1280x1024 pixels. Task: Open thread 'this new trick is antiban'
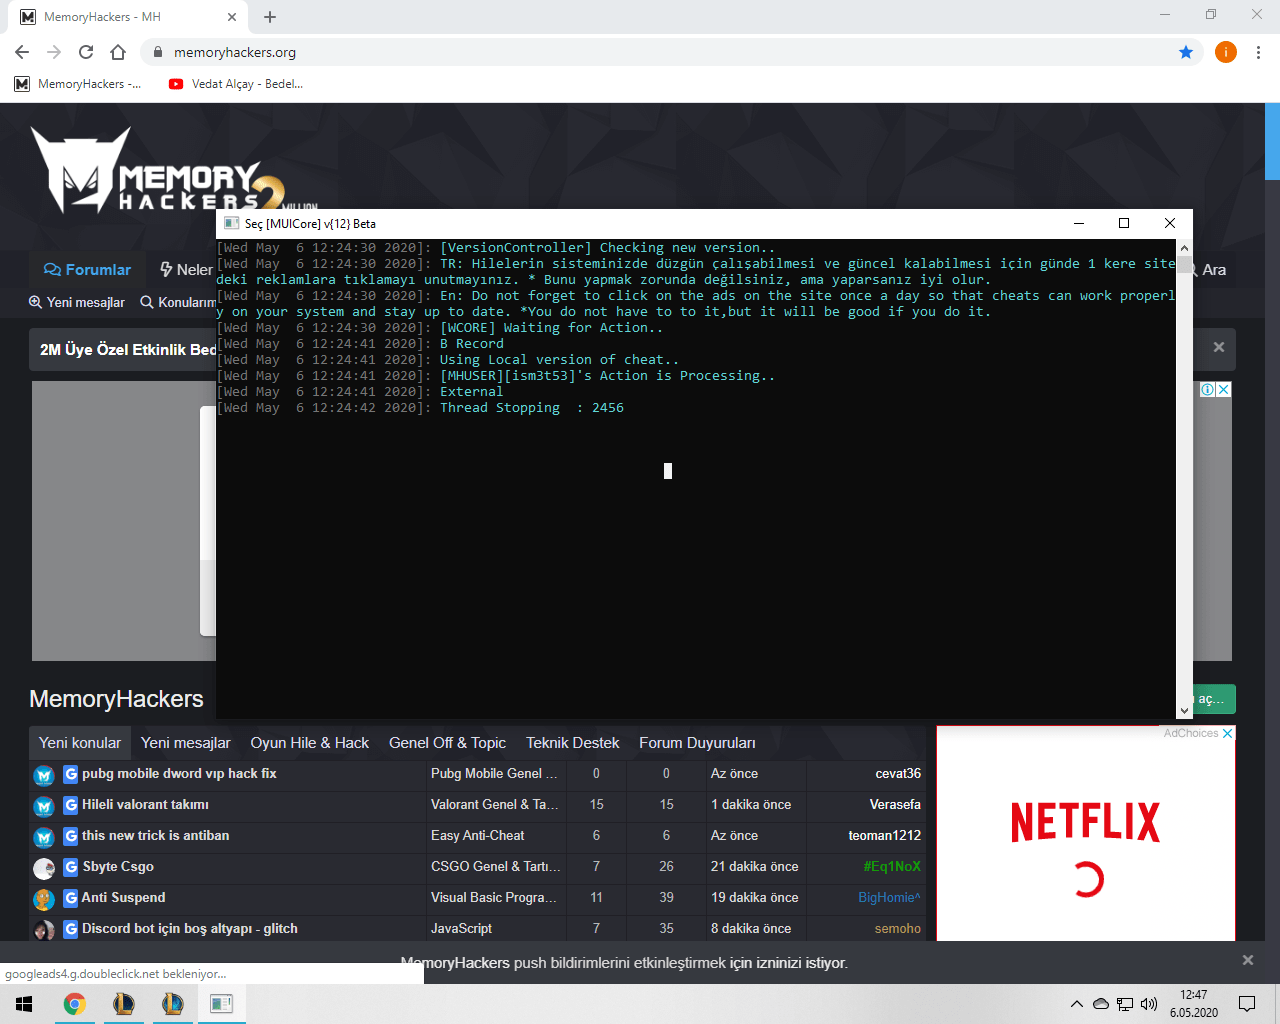(x=155, y=836)
